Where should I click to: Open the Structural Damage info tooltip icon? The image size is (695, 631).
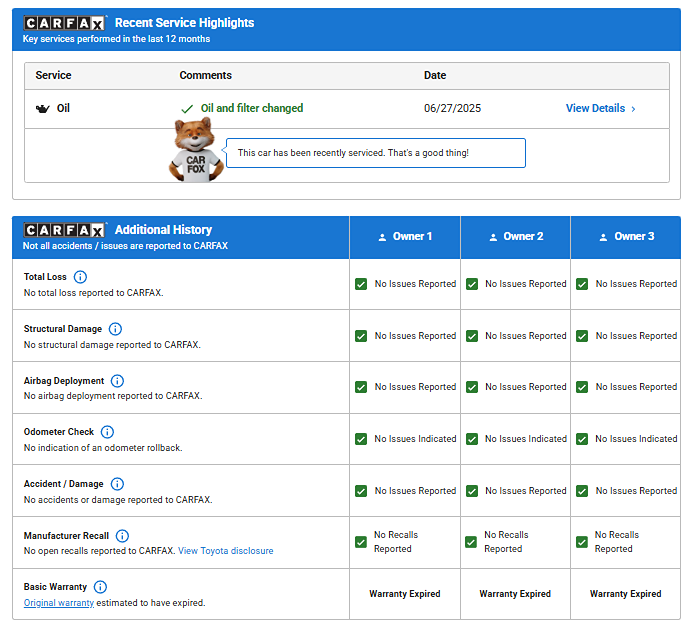[115, 329]
